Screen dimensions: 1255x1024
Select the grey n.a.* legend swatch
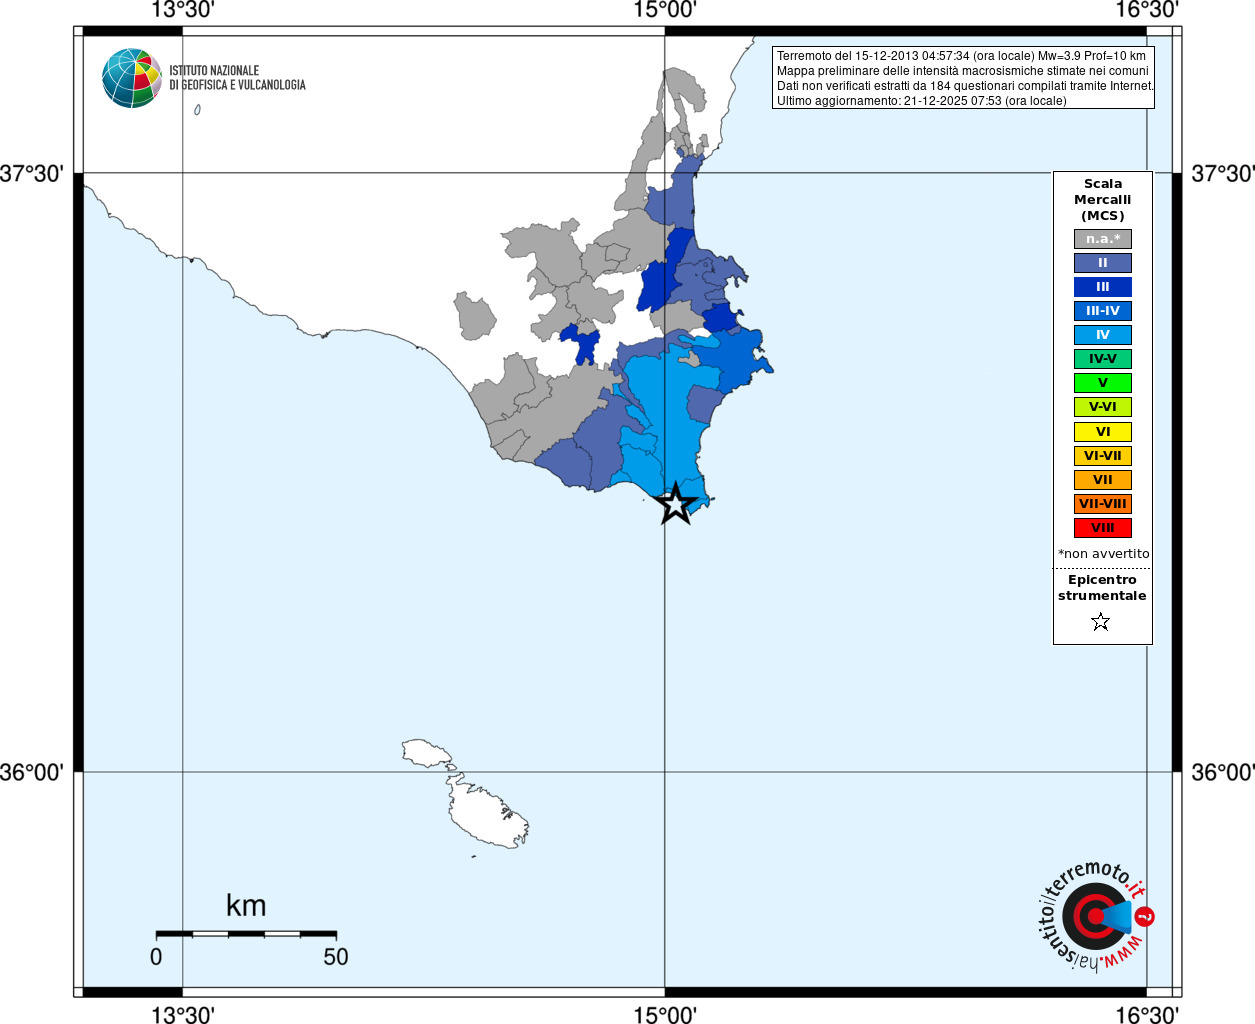click(1103, 239)
